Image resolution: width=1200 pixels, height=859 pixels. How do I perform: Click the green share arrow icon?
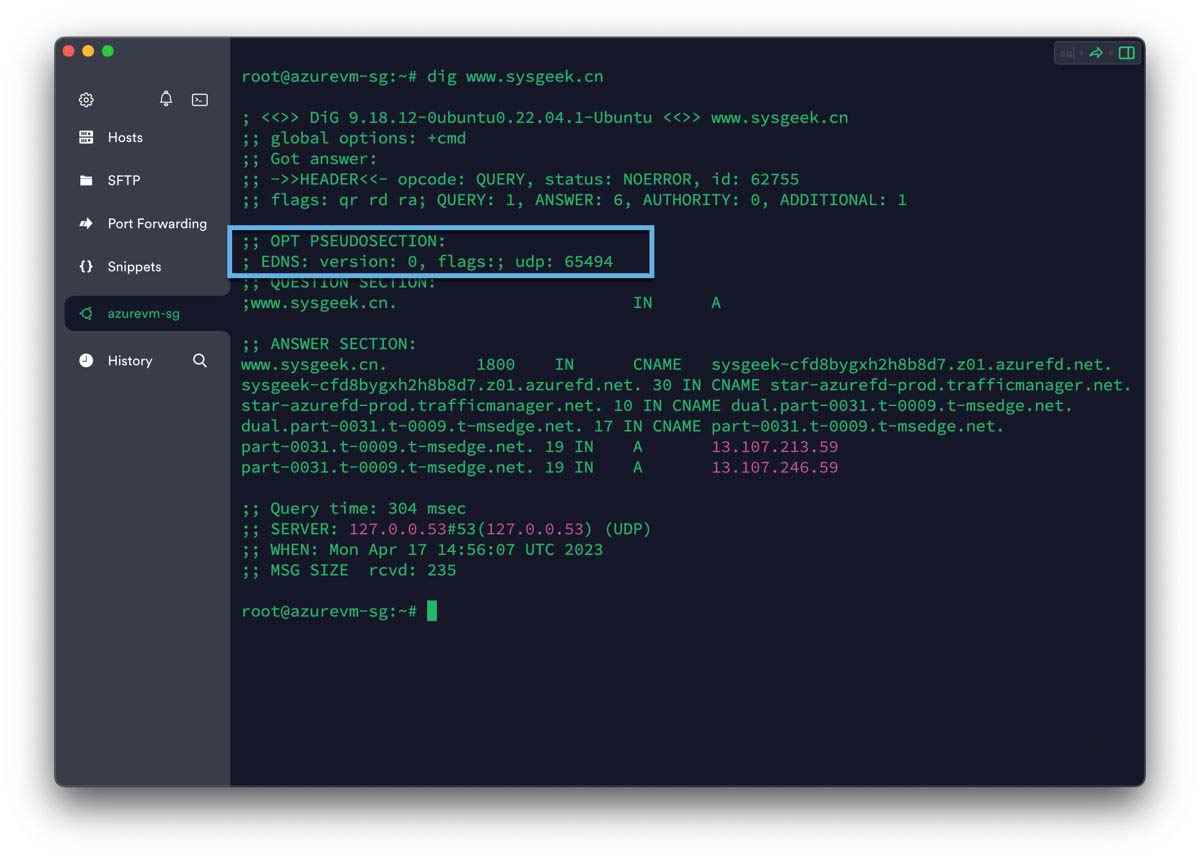click(x=1096, y=53)
